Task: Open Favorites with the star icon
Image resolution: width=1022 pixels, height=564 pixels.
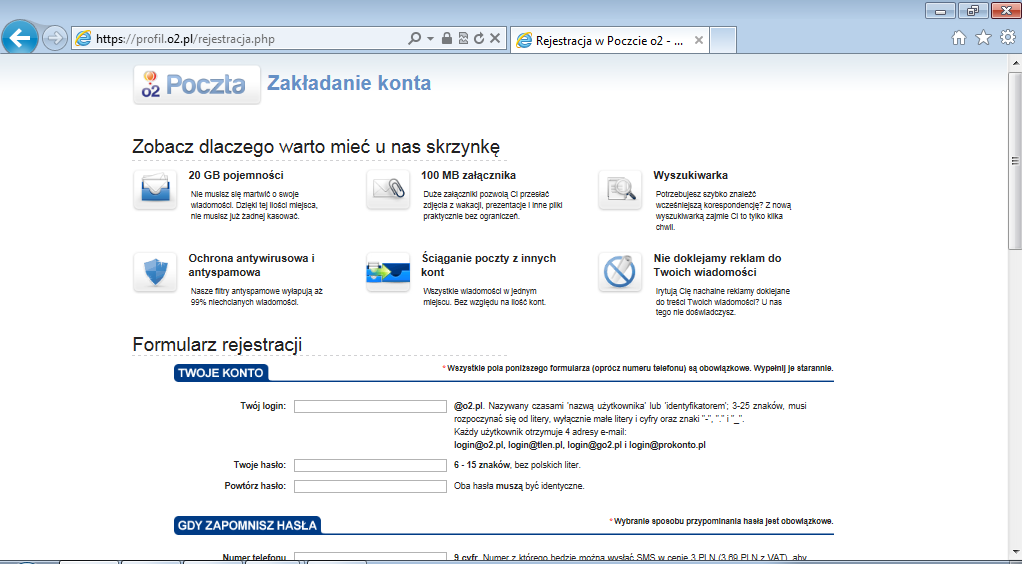Action: (x=983, y=38)
